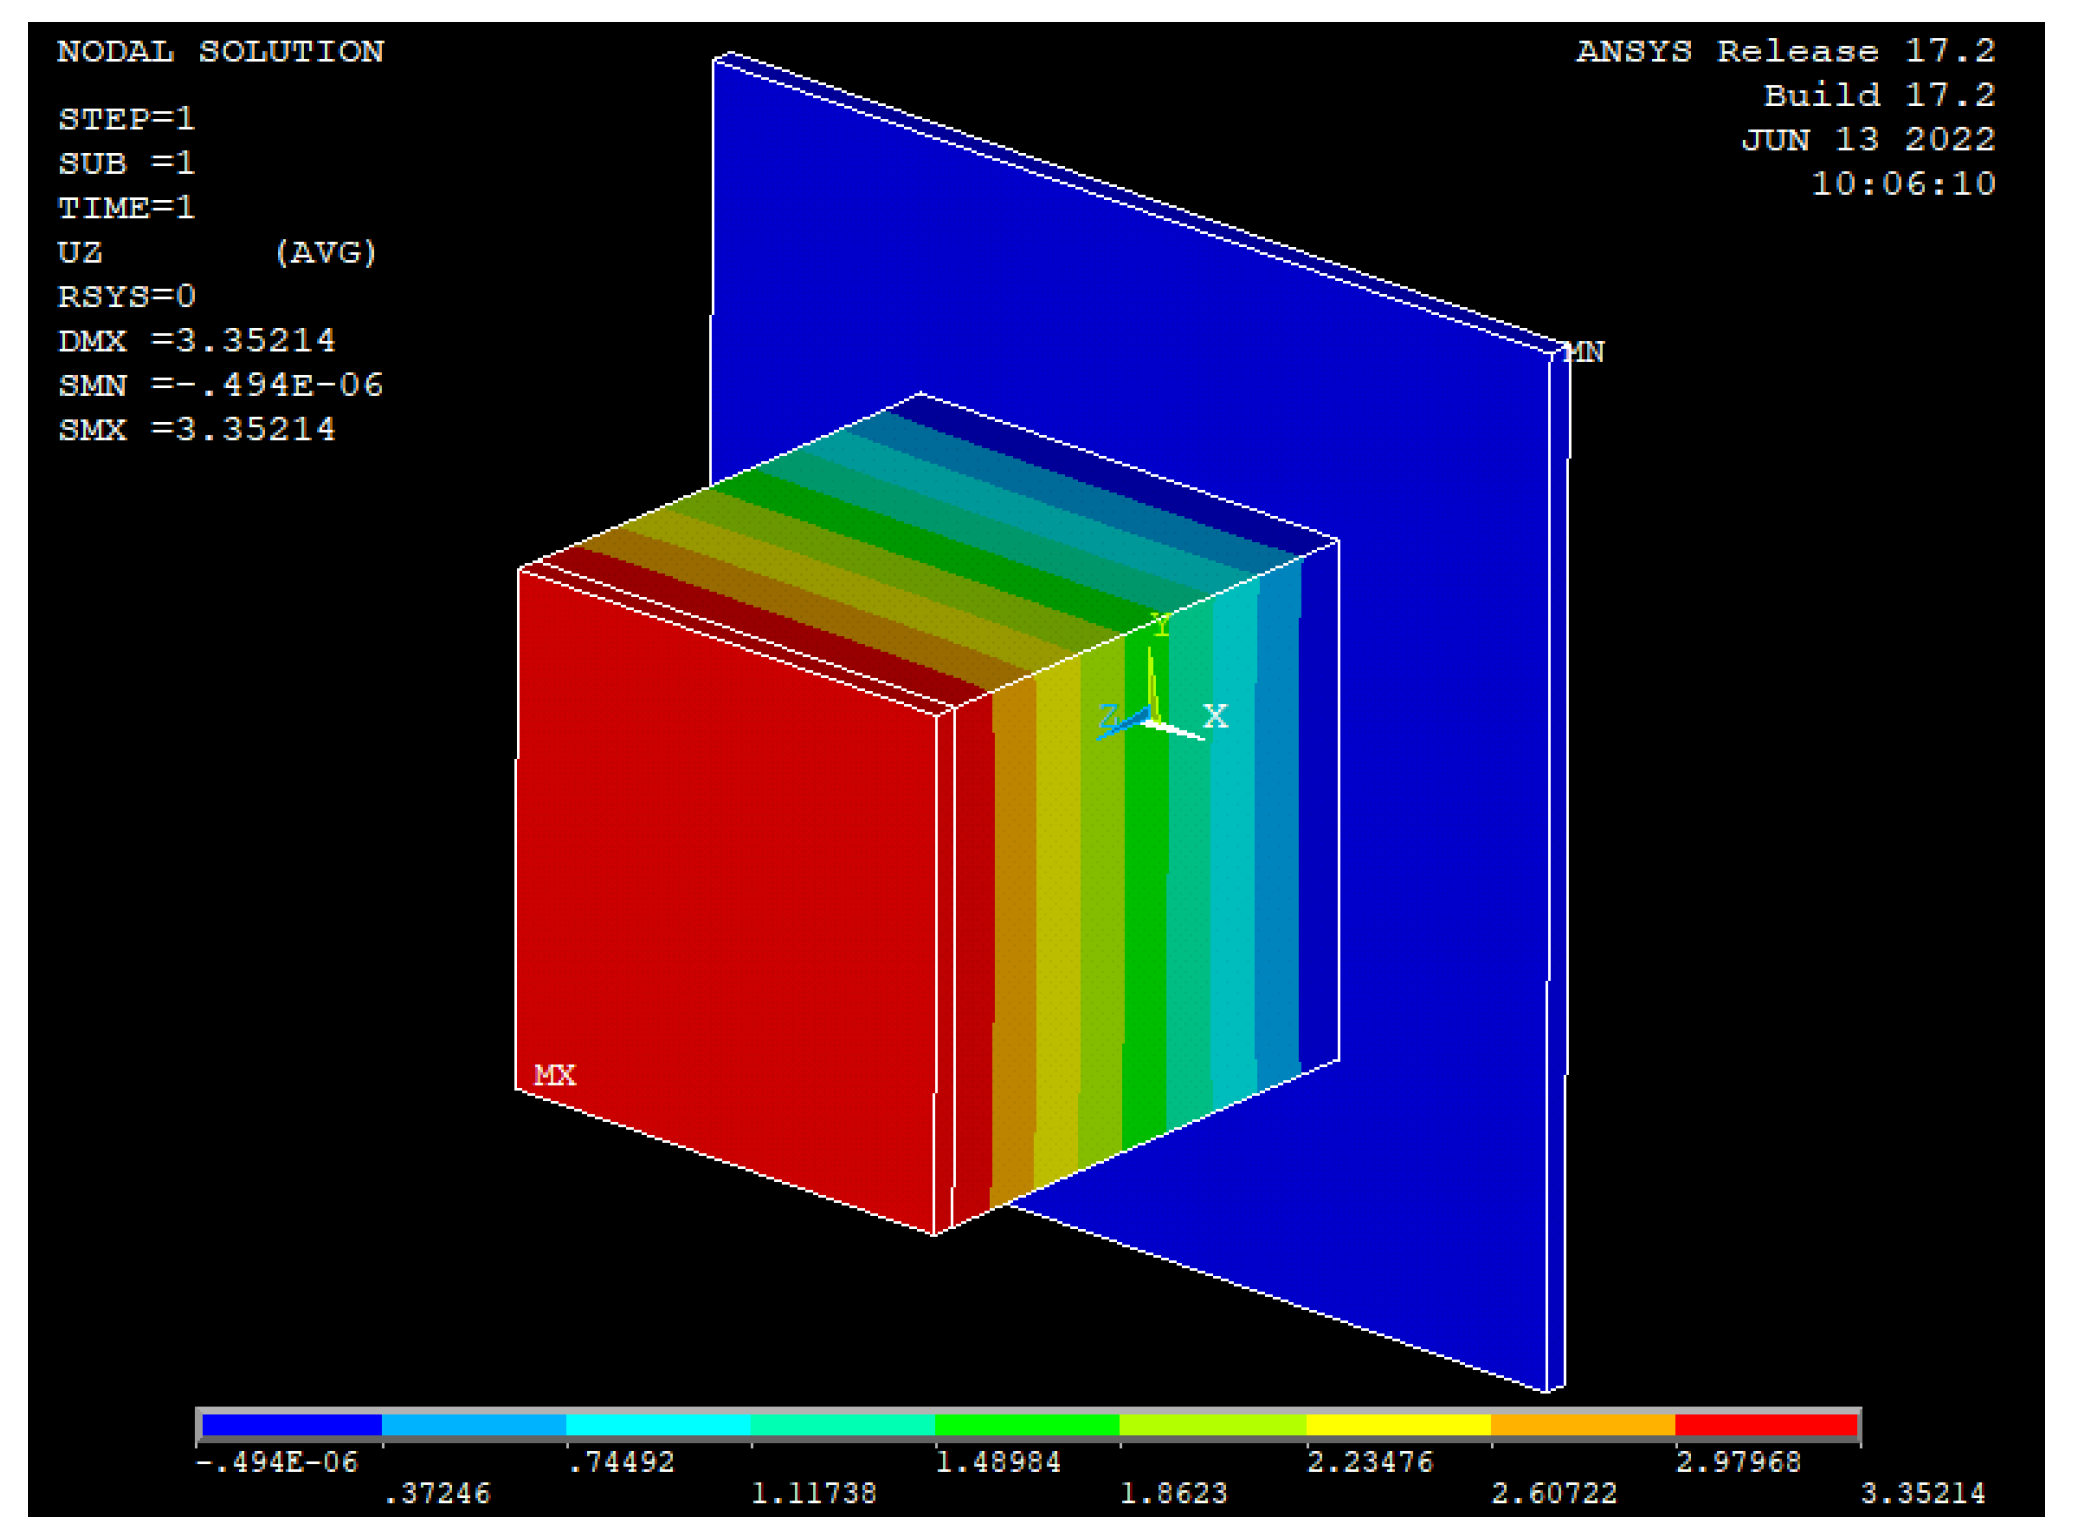Click the NODAL SOLUTION title text

pyautogui.click(x=220, y=51)
